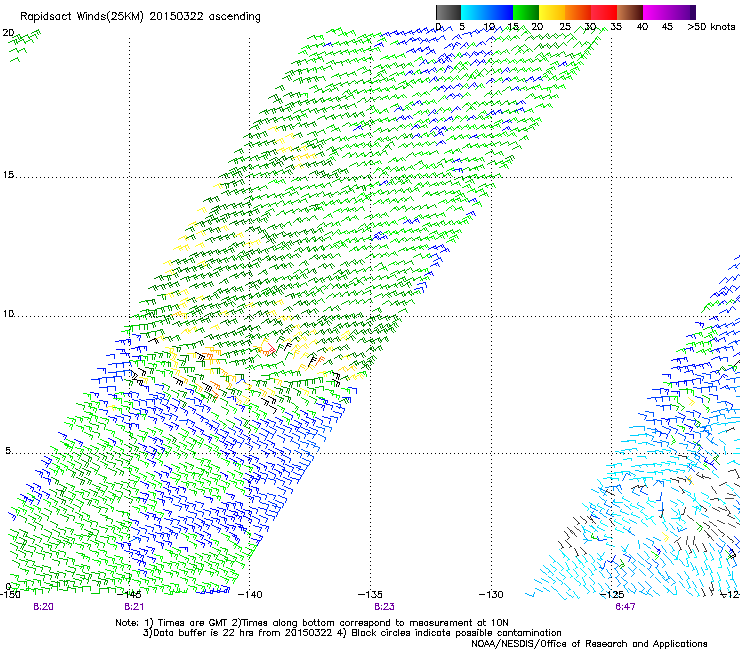Select the yellow 20-25 knots swatch
This screenshot has height=650, width=740.
coord(552,12)
